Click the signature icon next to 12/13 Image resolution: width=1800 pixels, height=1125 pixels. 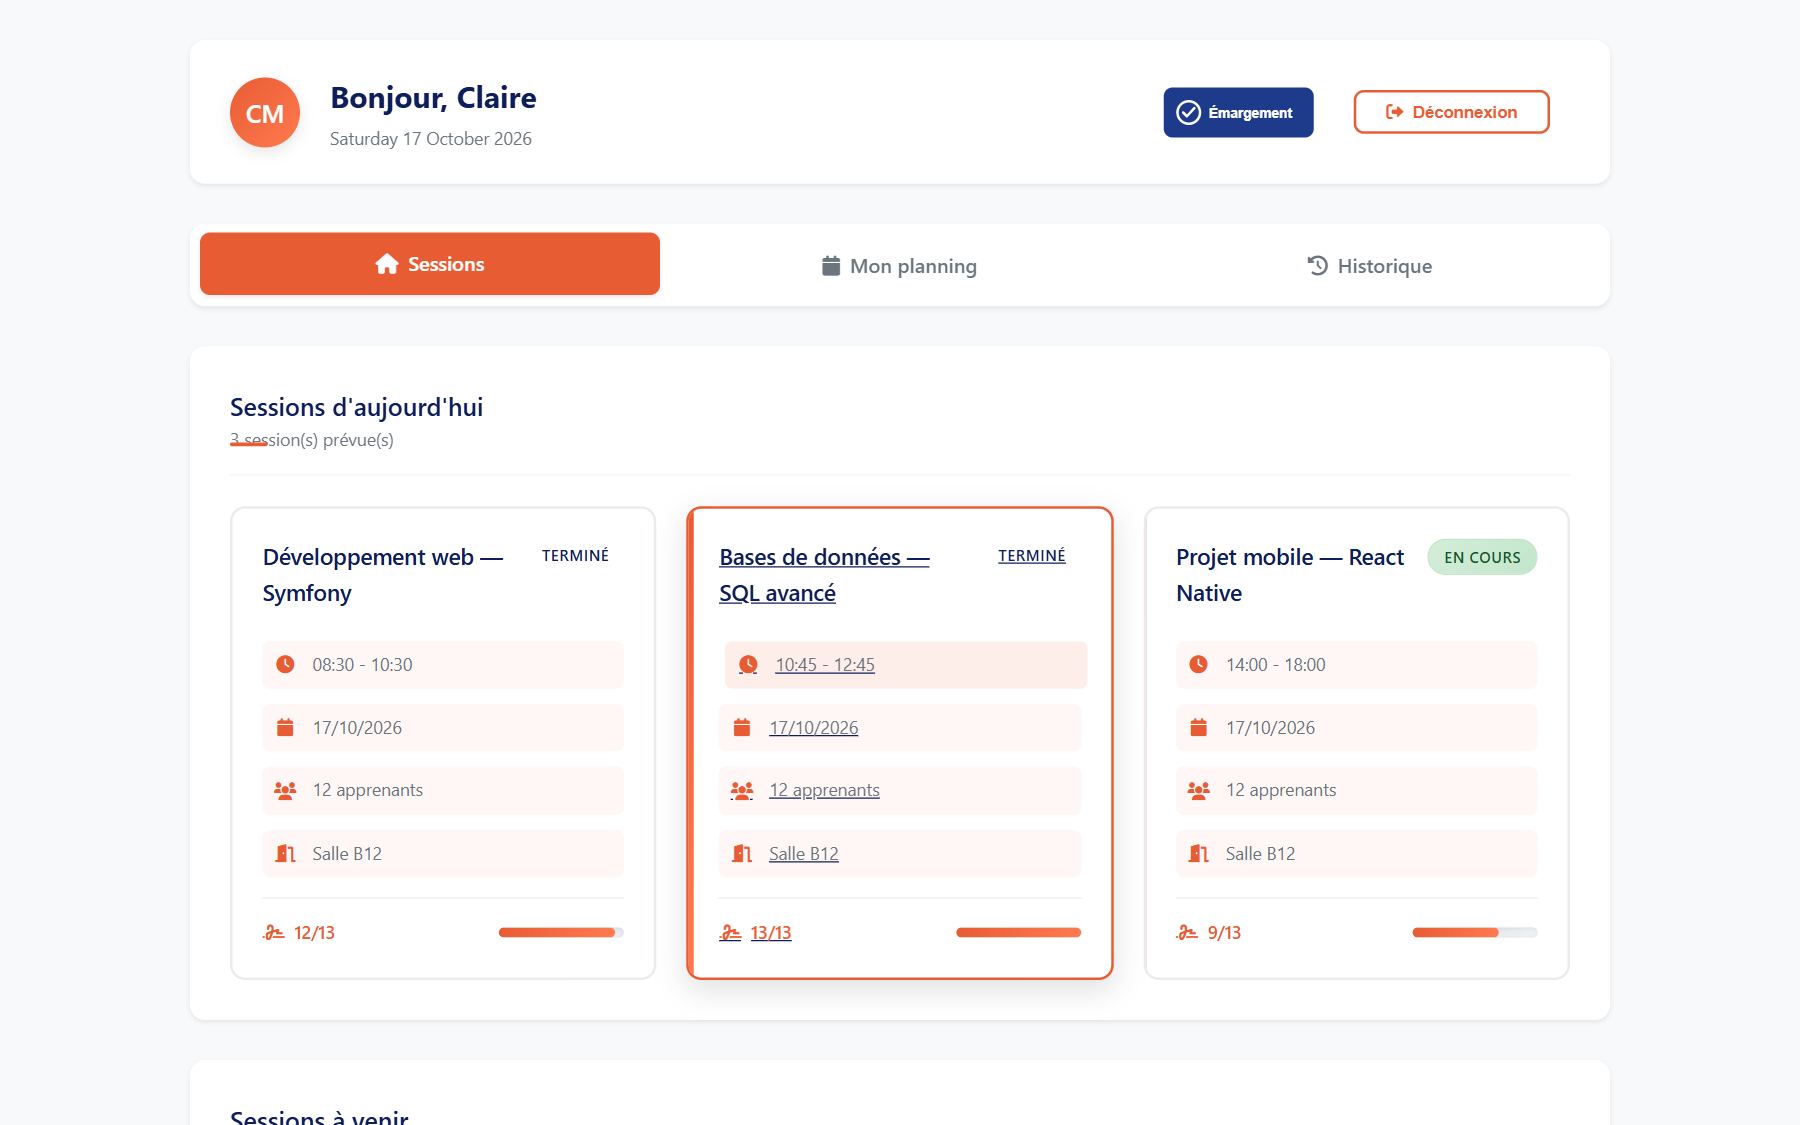click(273, 932)
